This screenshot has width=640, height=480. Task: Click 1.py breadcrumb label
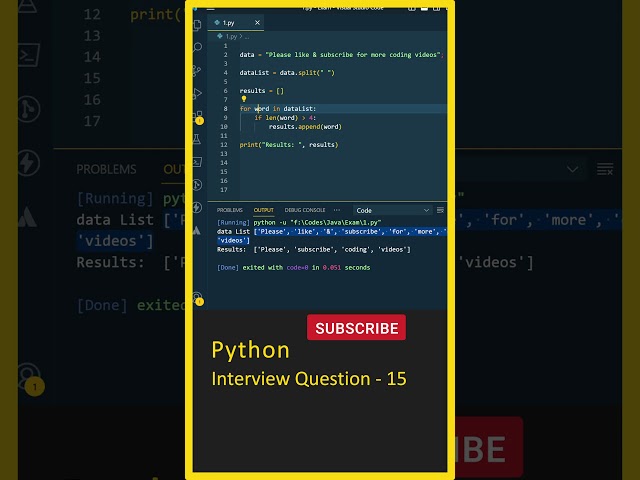[231, 37]
